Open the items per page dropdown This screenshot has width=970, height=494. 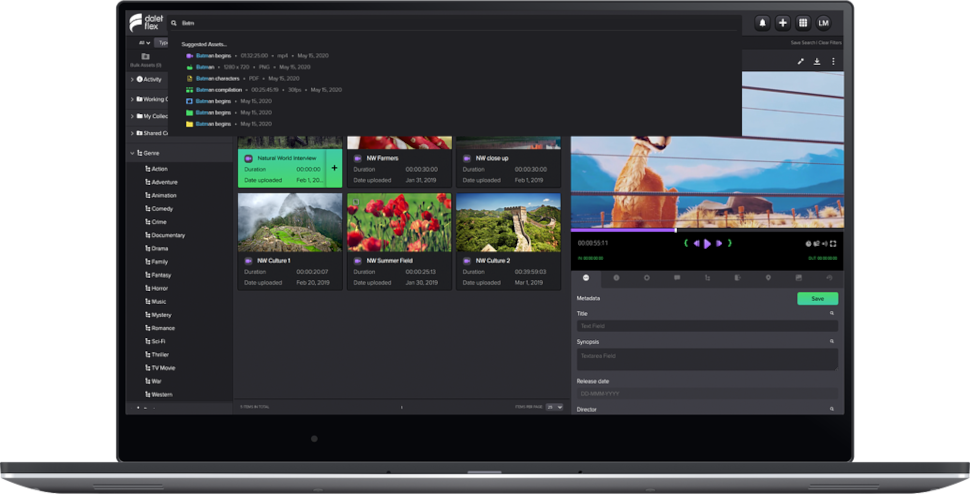[554, 407]
